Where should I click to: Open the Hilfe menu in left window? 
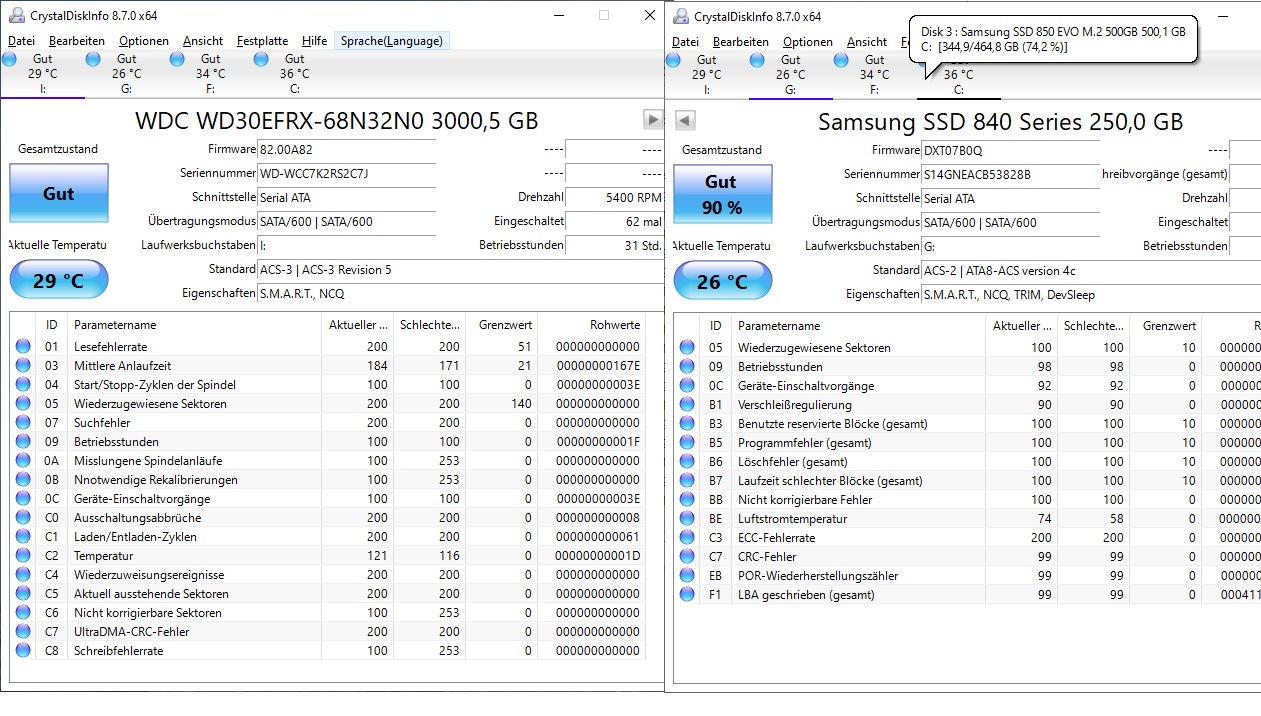[x=314, y=41]
